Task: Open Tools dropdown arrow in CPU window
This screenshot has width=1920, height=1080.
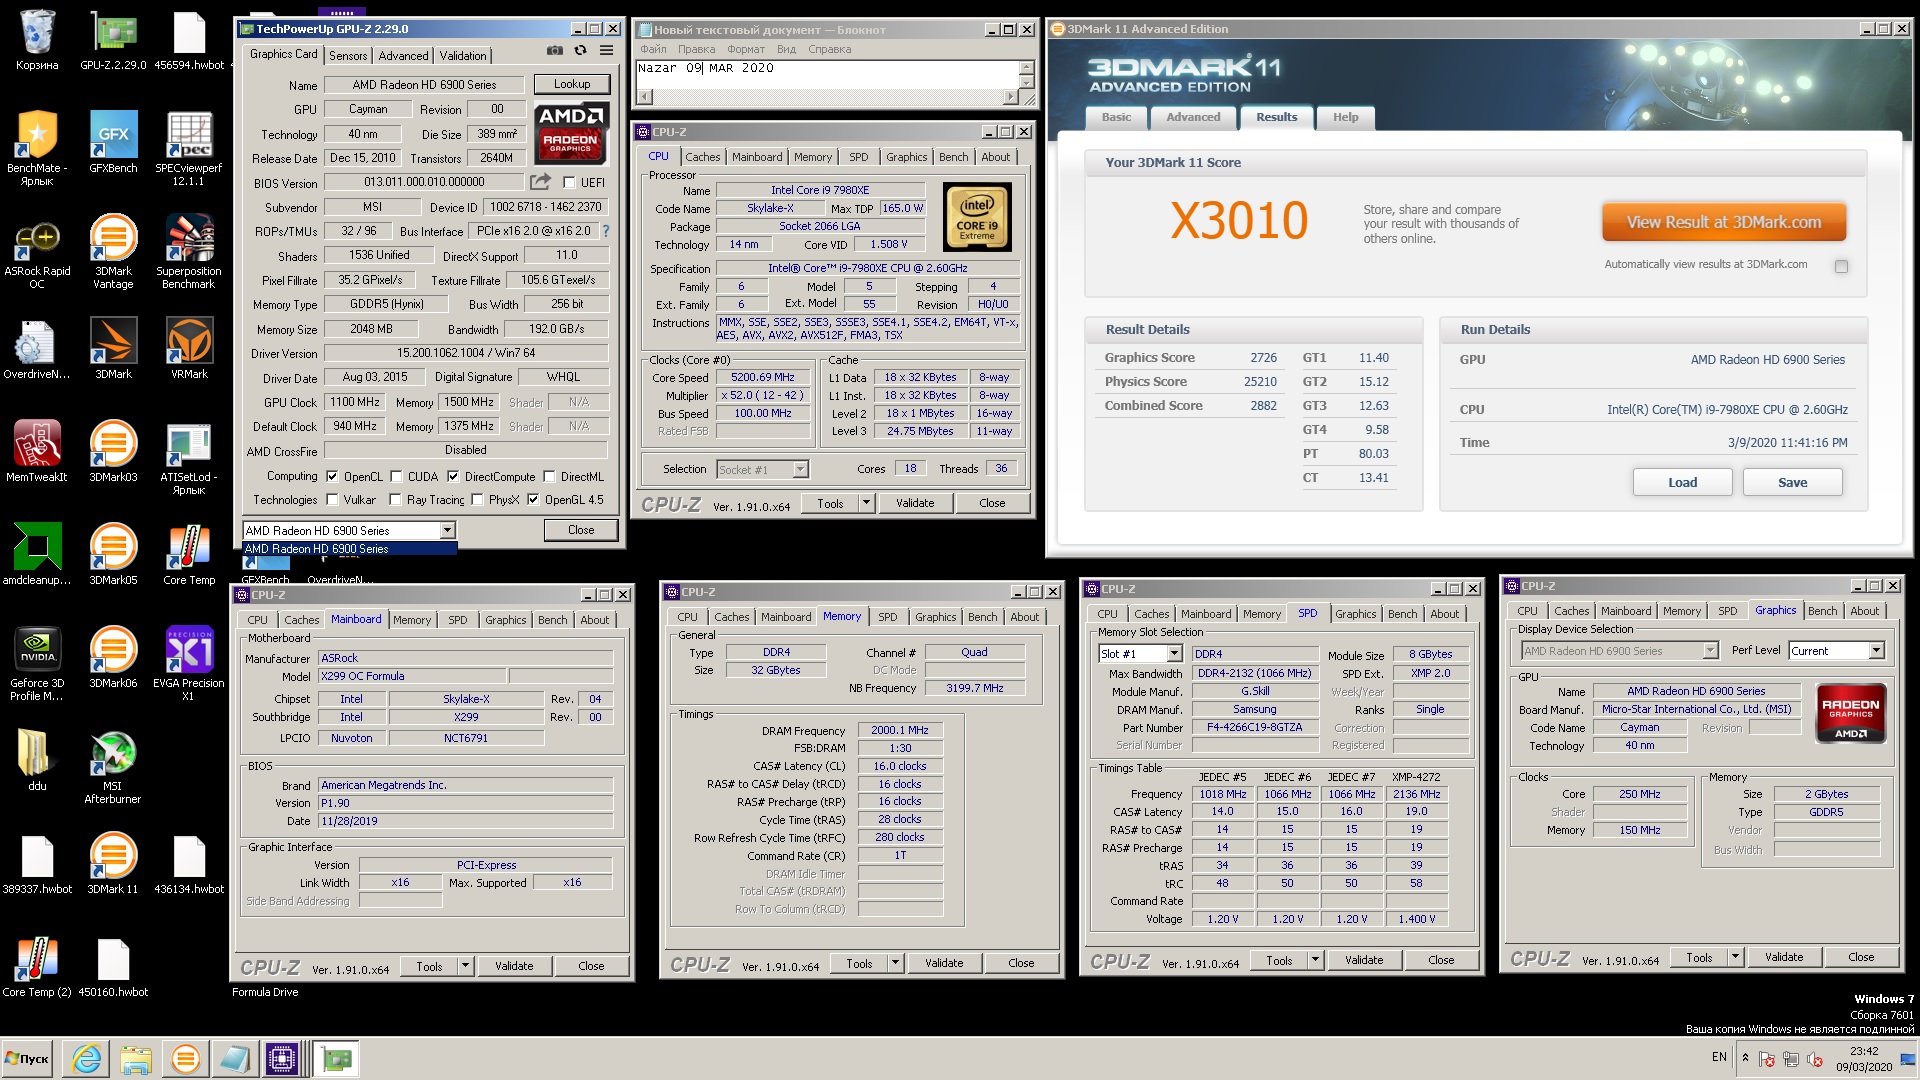Action: (866, 503)
